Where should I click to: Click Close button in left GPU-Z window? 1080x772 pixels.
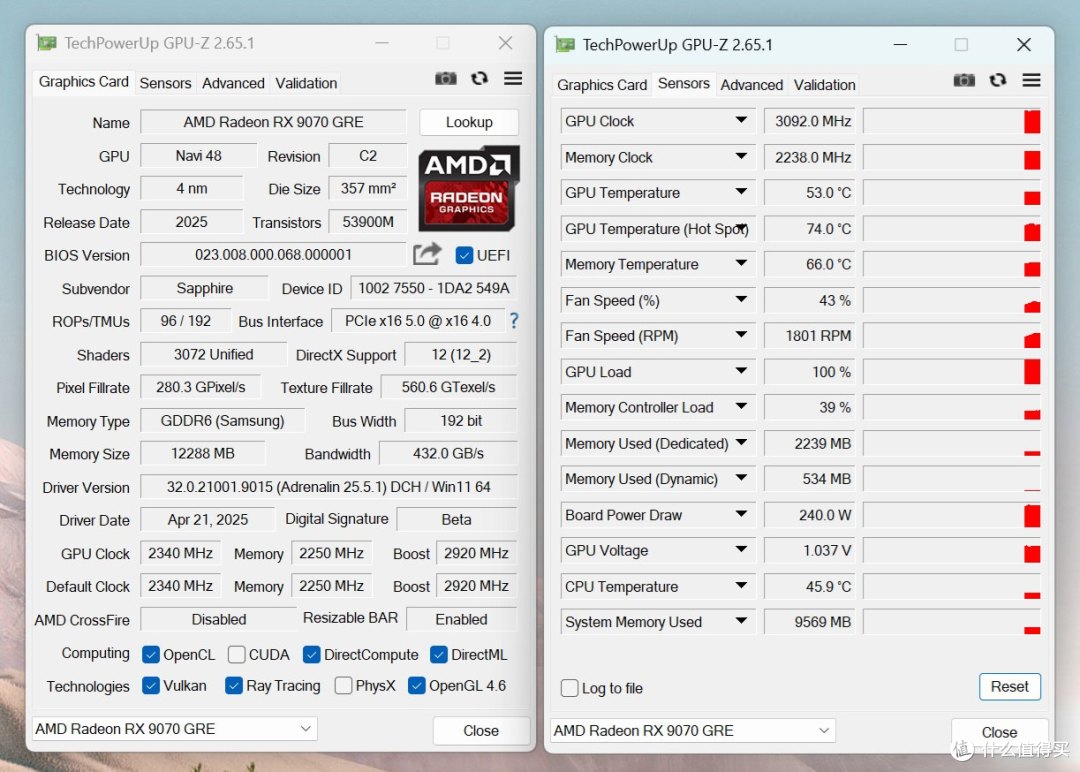pos(481,731)
